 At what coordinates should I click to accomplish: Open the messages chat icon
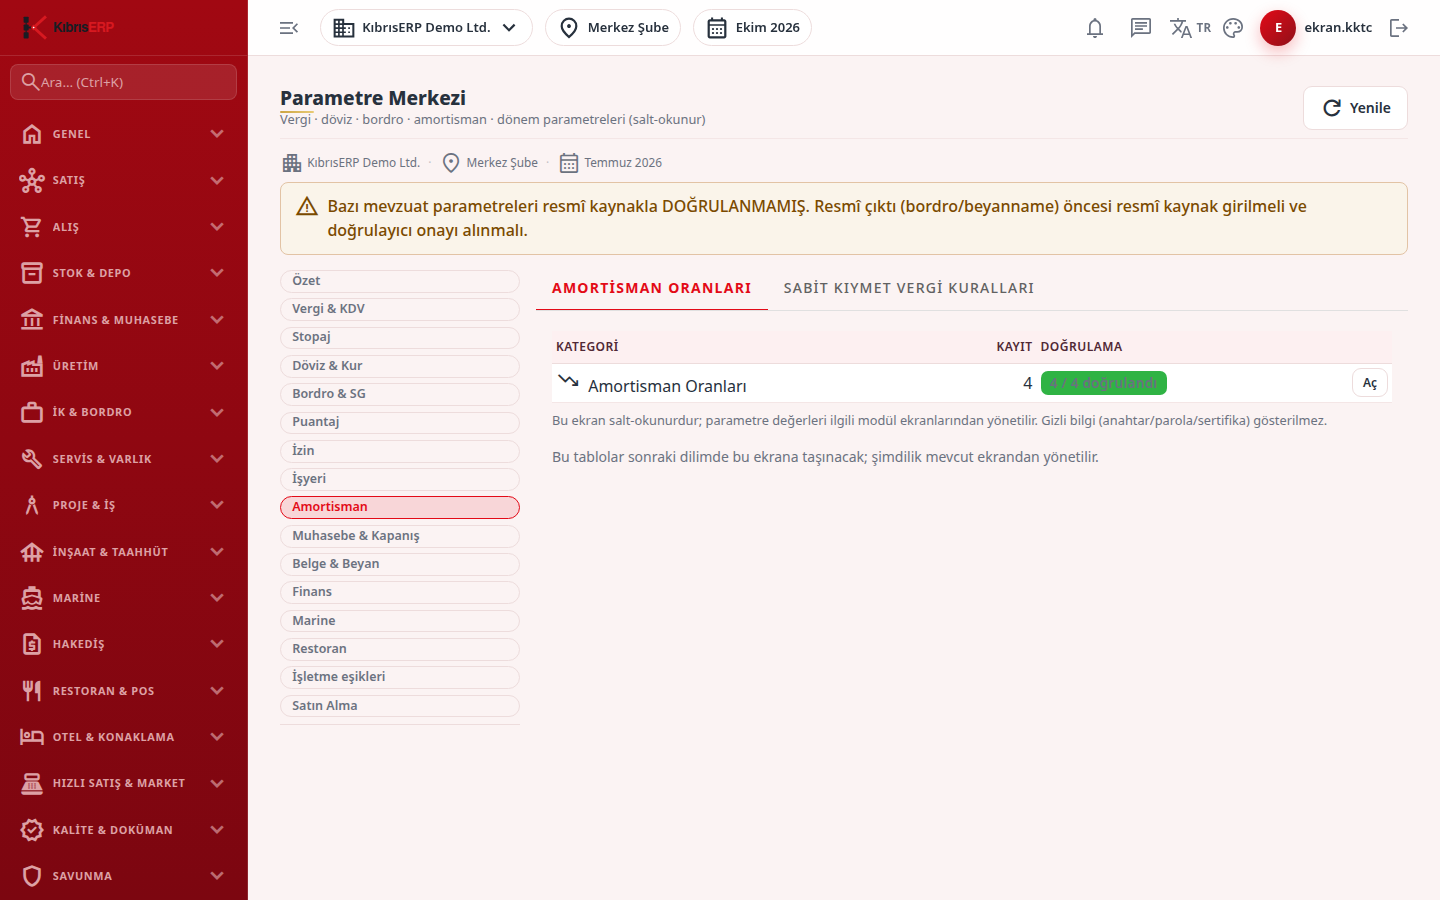point(1141,28)
